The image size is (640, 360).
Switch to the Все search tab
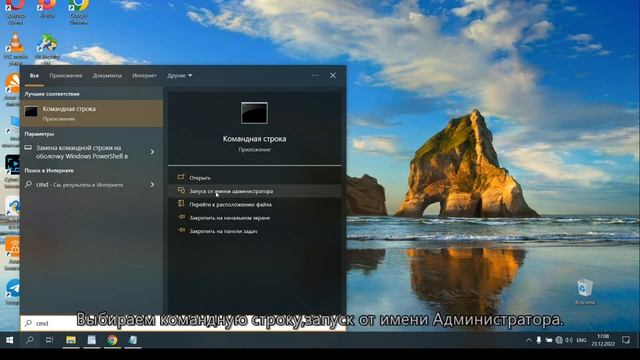pyautogui.click(x=34, y=76)
